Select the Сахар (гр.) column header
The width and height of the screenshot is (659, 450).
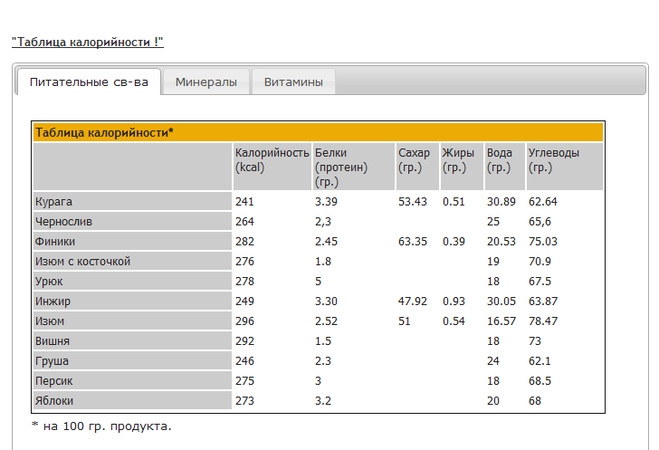[414, 160]
